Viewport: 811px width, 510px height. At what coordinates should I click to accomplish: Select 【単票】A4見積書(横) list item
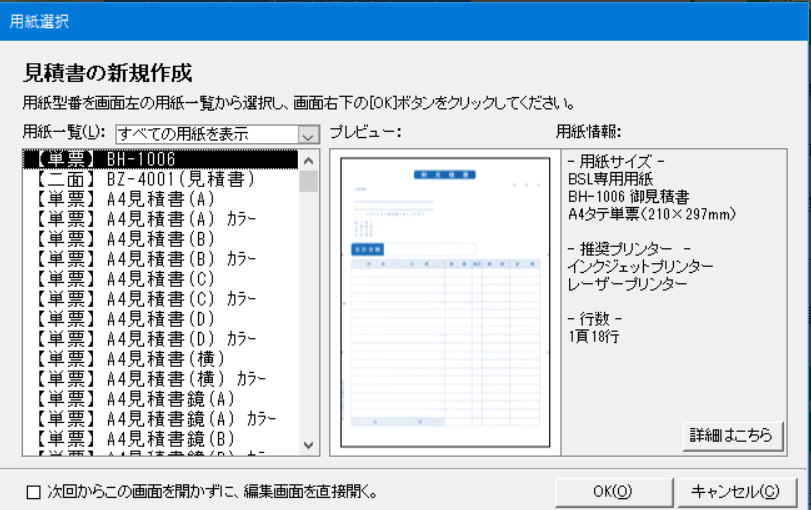[x=160, y=358]
